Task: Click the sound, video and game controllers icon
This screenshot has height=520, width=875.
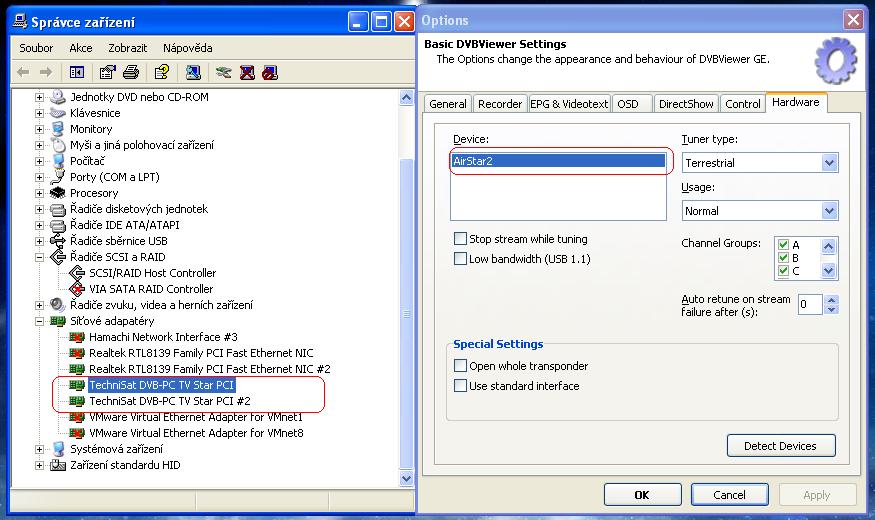Action: [57, 305]
